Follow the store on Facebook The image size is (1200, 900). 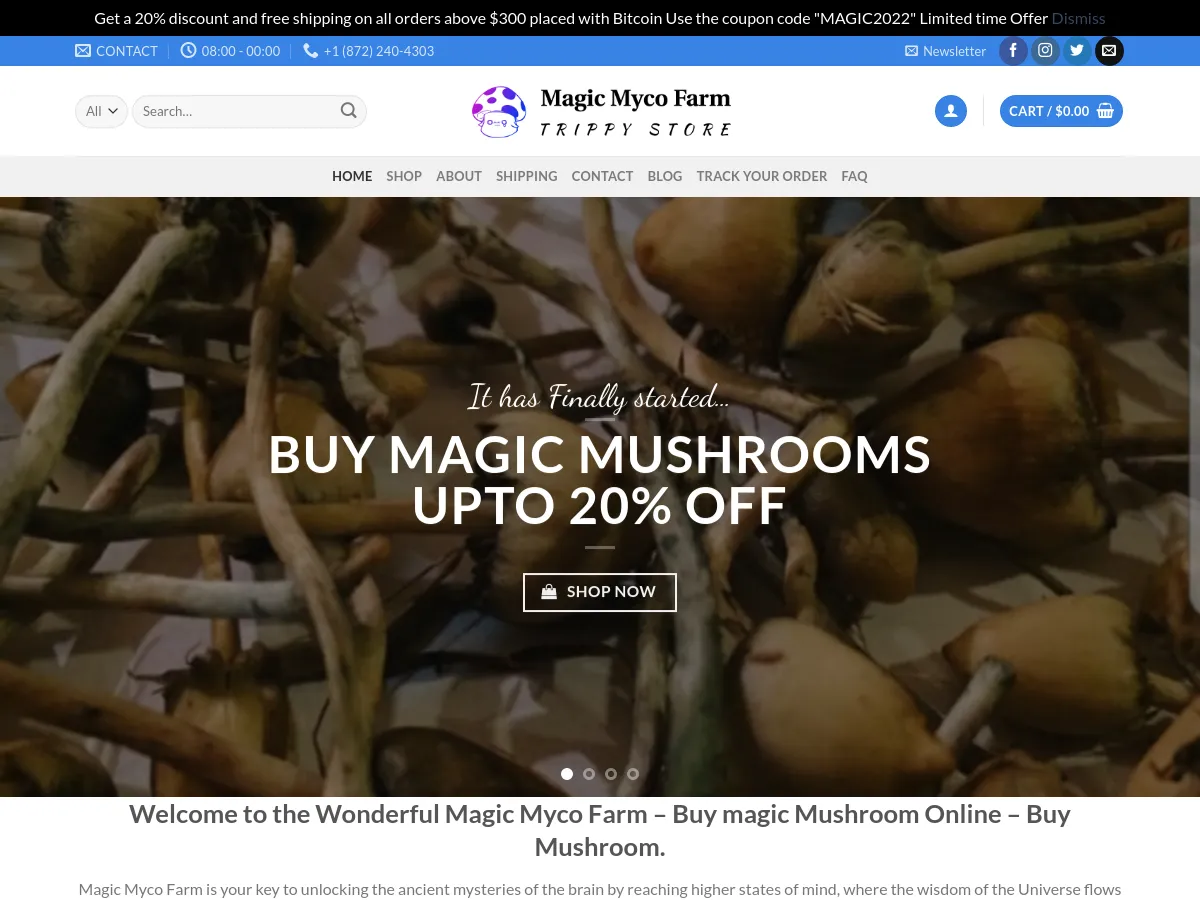1013,51
